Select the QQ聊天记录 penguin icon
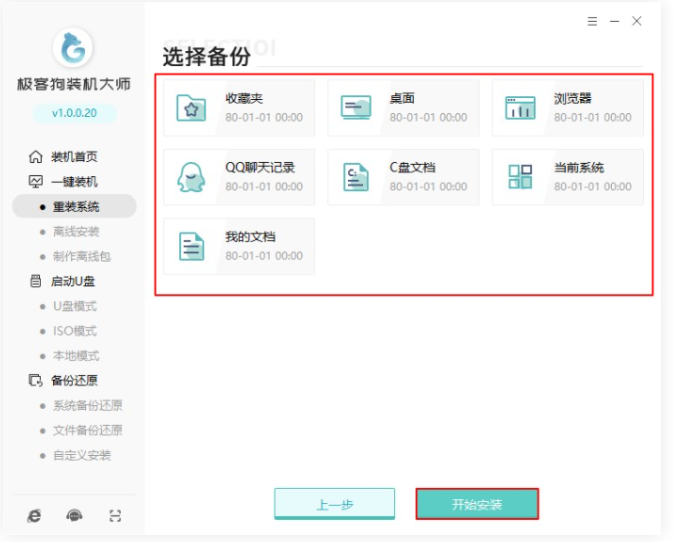This screenshot has height=542, width=673. [190, 177]
